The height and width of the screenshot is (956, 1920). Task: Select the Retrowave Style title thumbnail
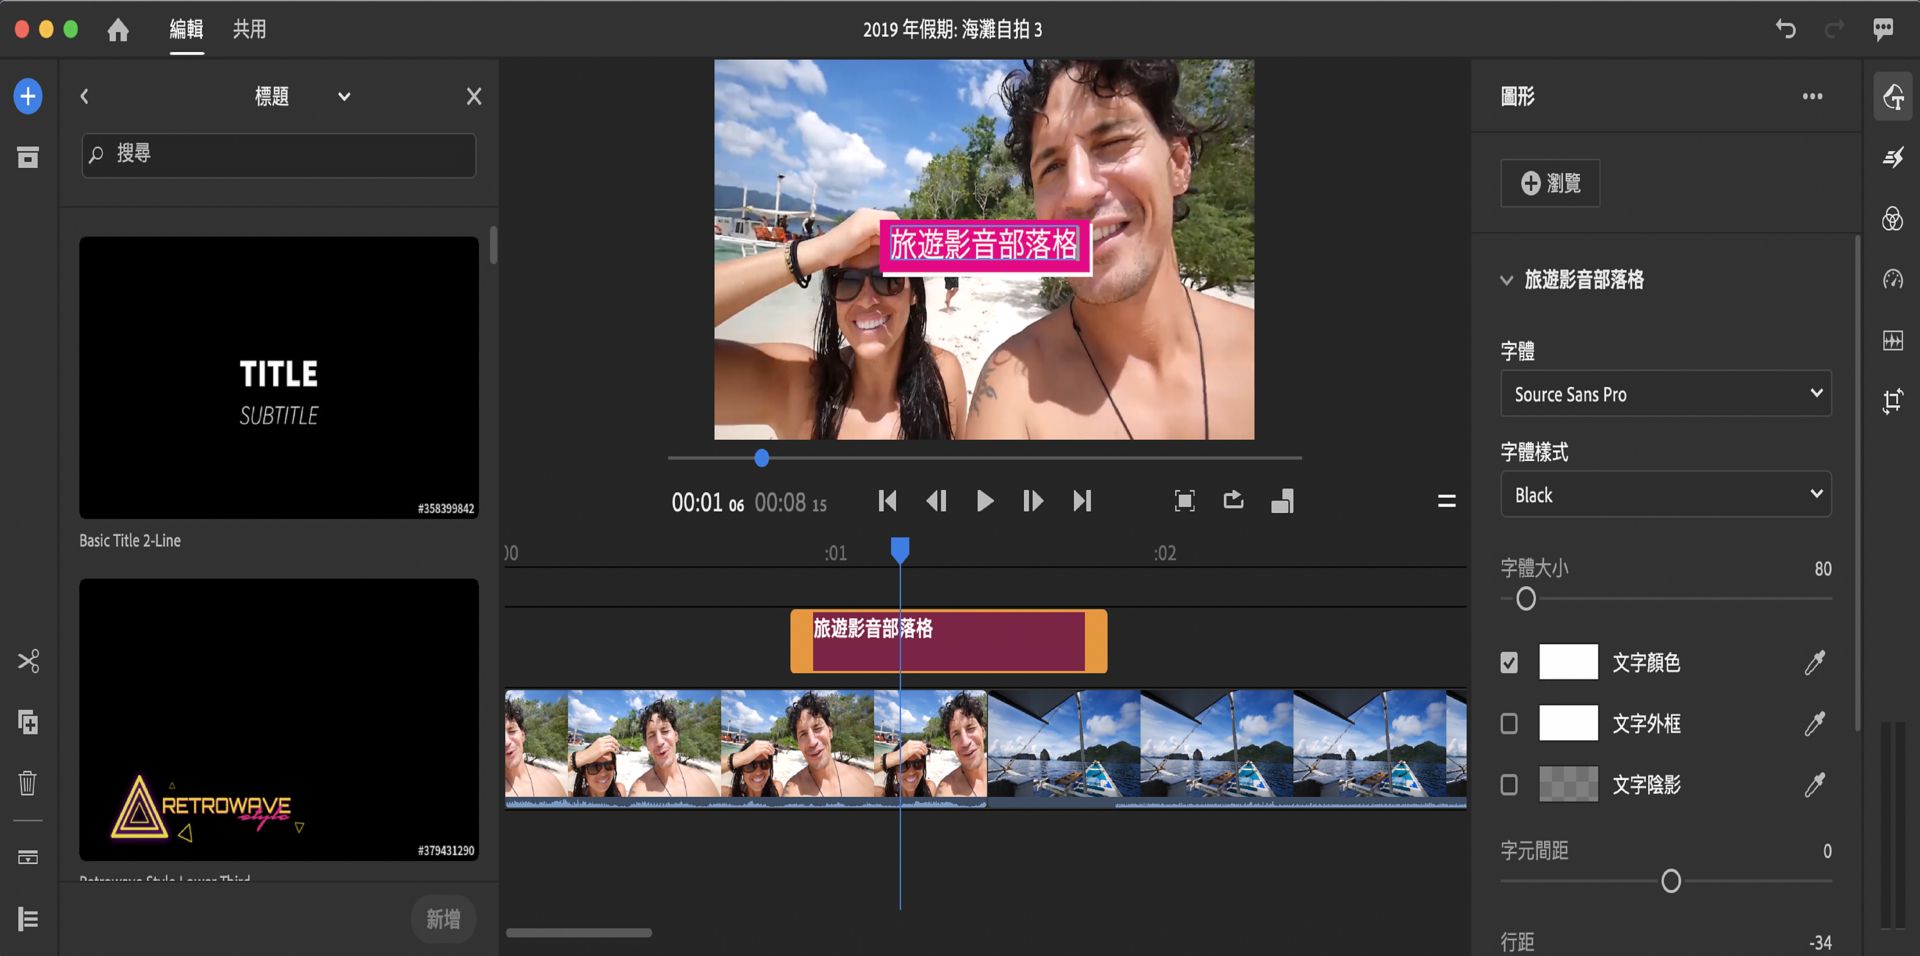click(x=279, y=719)
